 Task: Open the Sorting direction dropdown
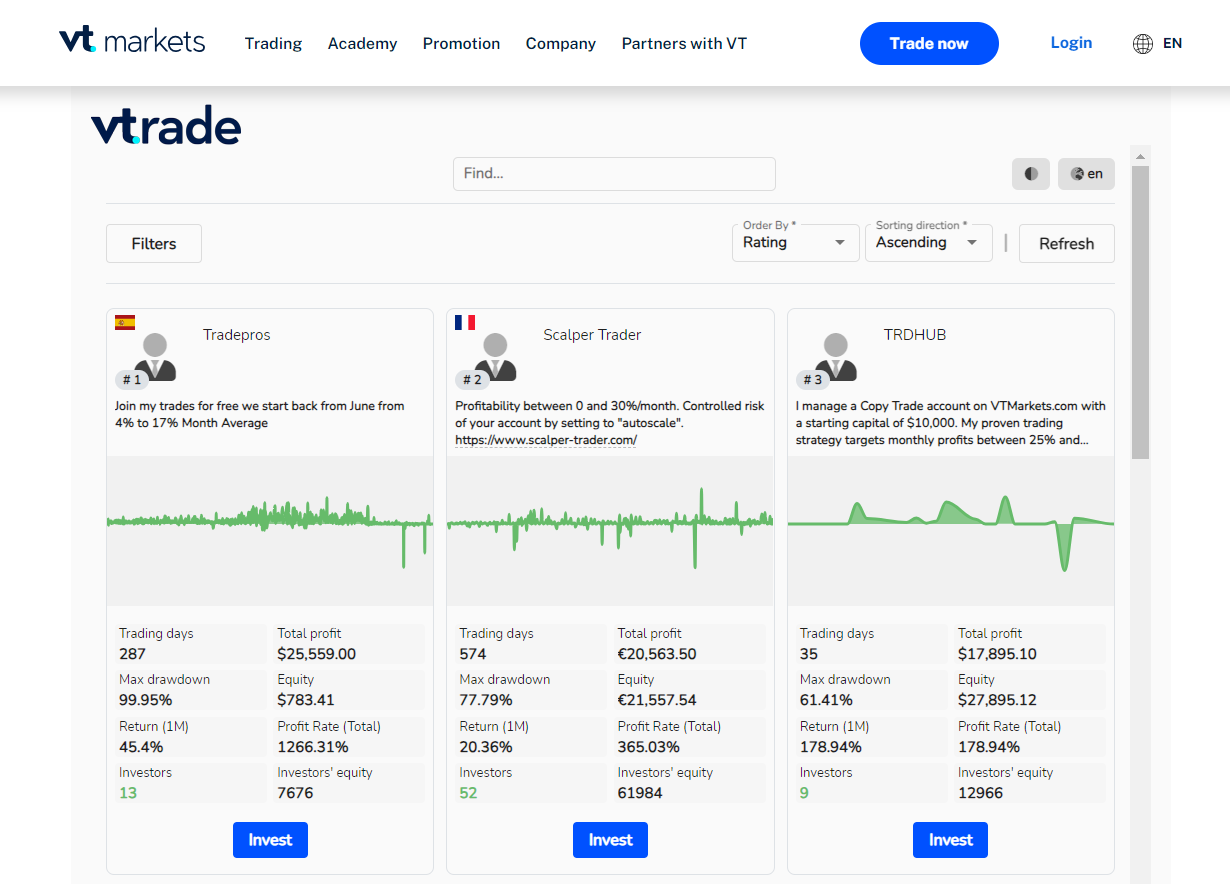(x=928, y=243)
